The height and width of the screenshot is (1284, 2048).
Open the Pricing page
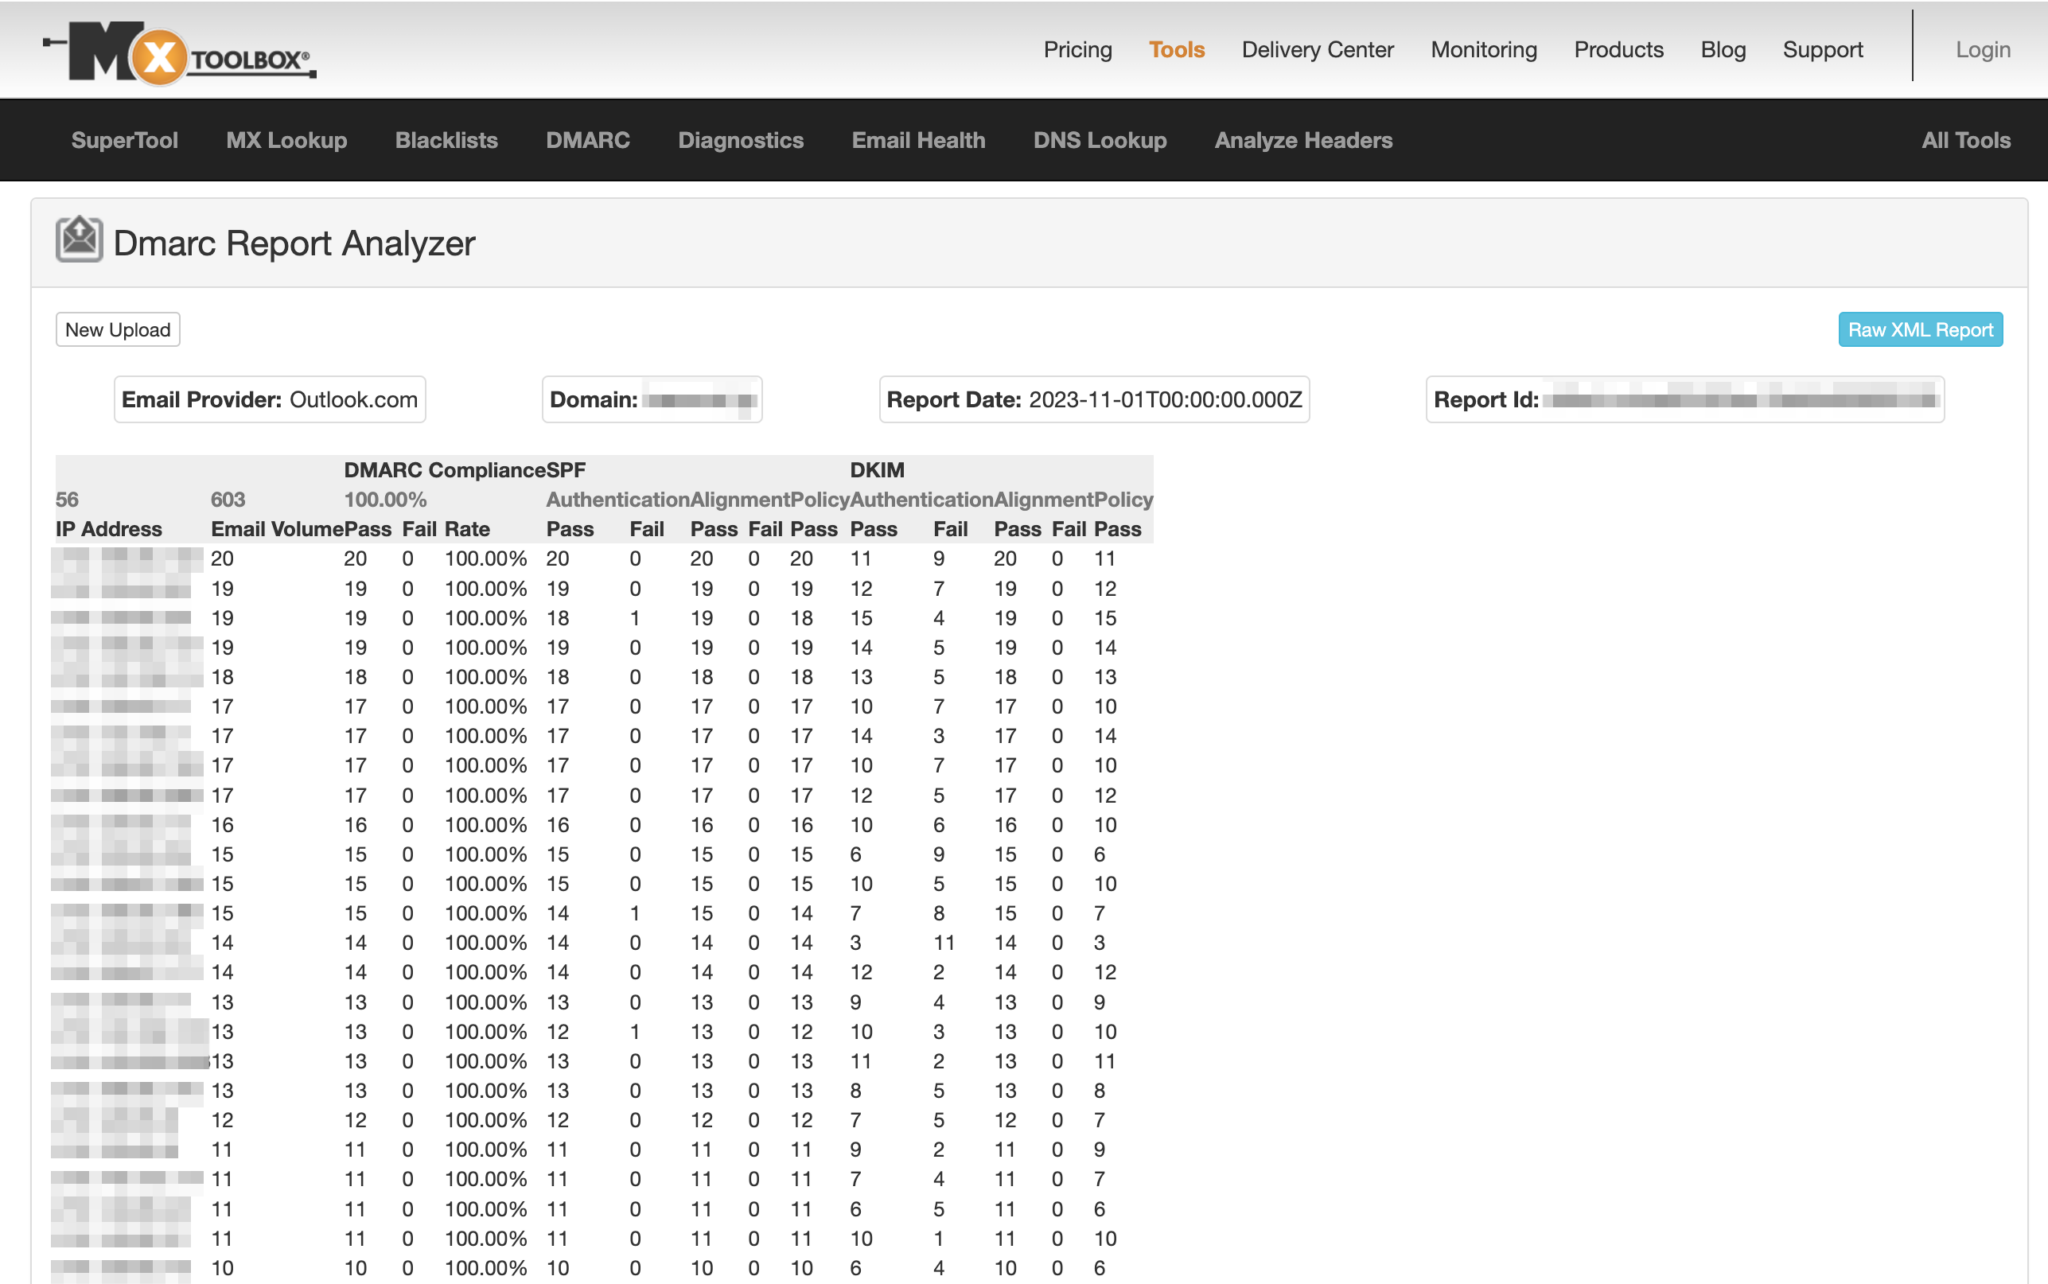(x=1077, y=50)
